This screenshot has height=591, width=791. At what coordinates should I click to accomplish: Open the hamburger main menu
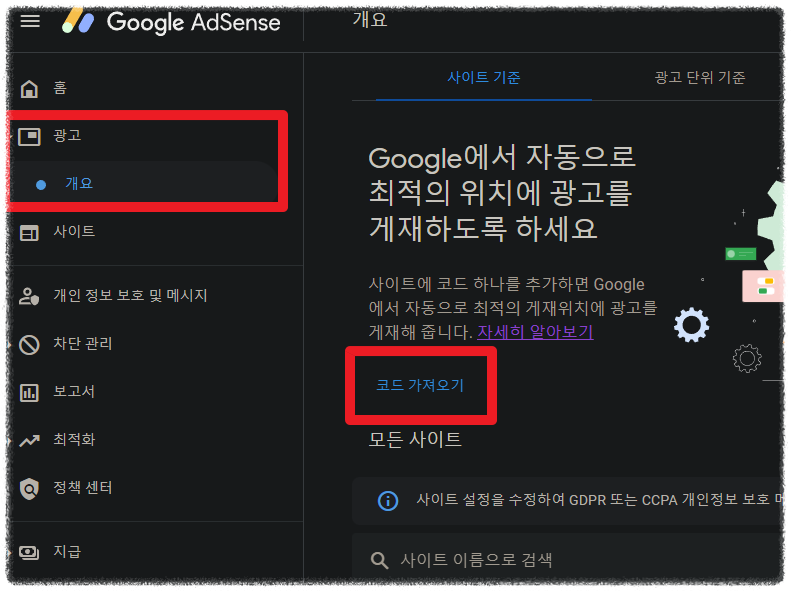coord(30,21)
